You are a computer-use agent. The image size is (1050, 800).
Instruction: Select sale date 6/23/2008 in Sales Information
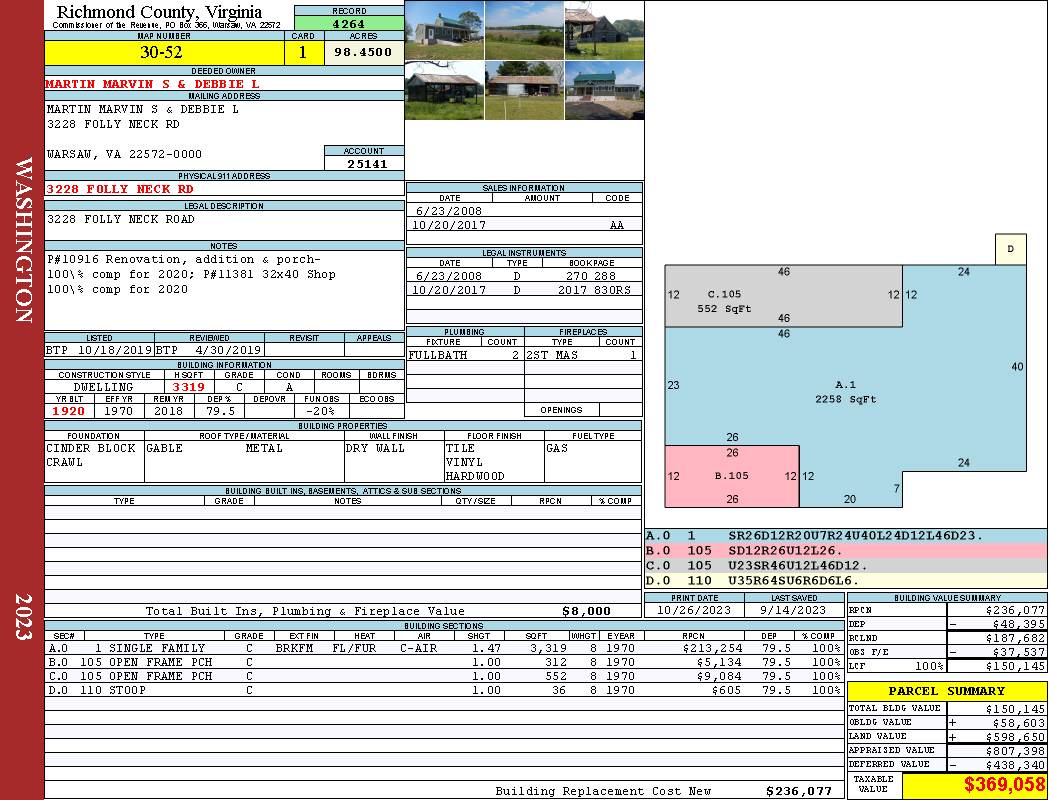(x=449, y=210)
